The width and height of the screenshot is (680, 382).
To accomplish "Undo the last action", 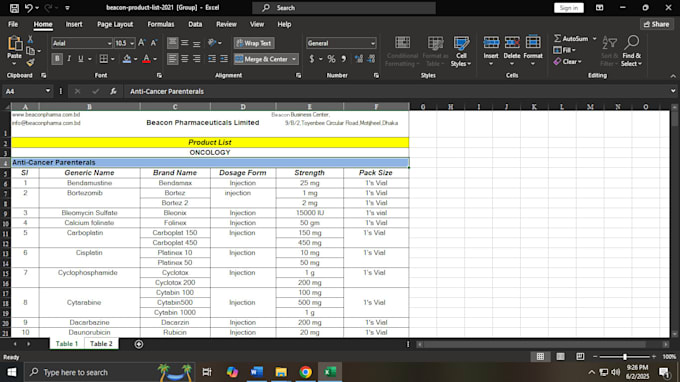I will tap(29, 8).
